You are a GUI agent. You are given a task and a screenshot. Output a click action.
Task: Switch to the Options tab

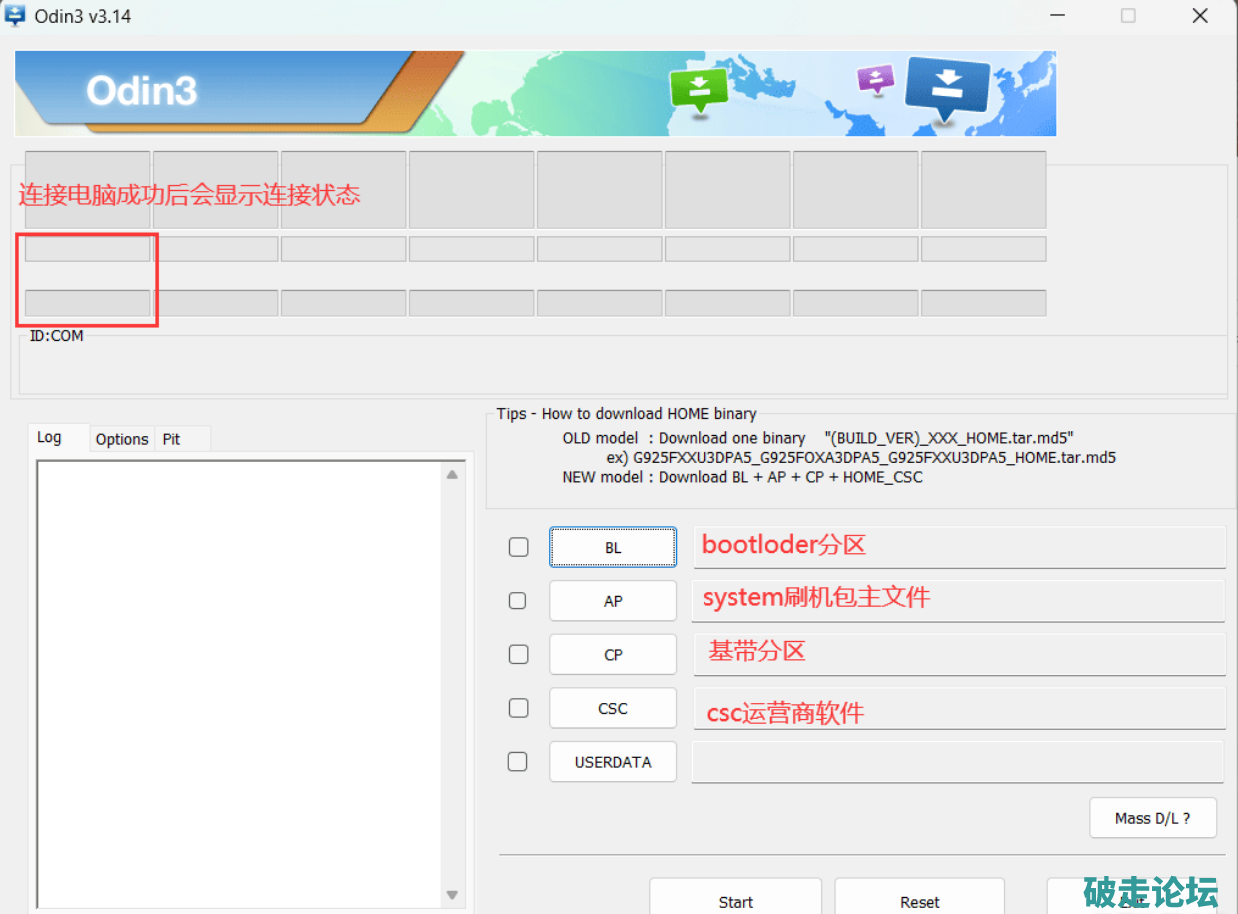pyautogui.click(x=122, y=439)
